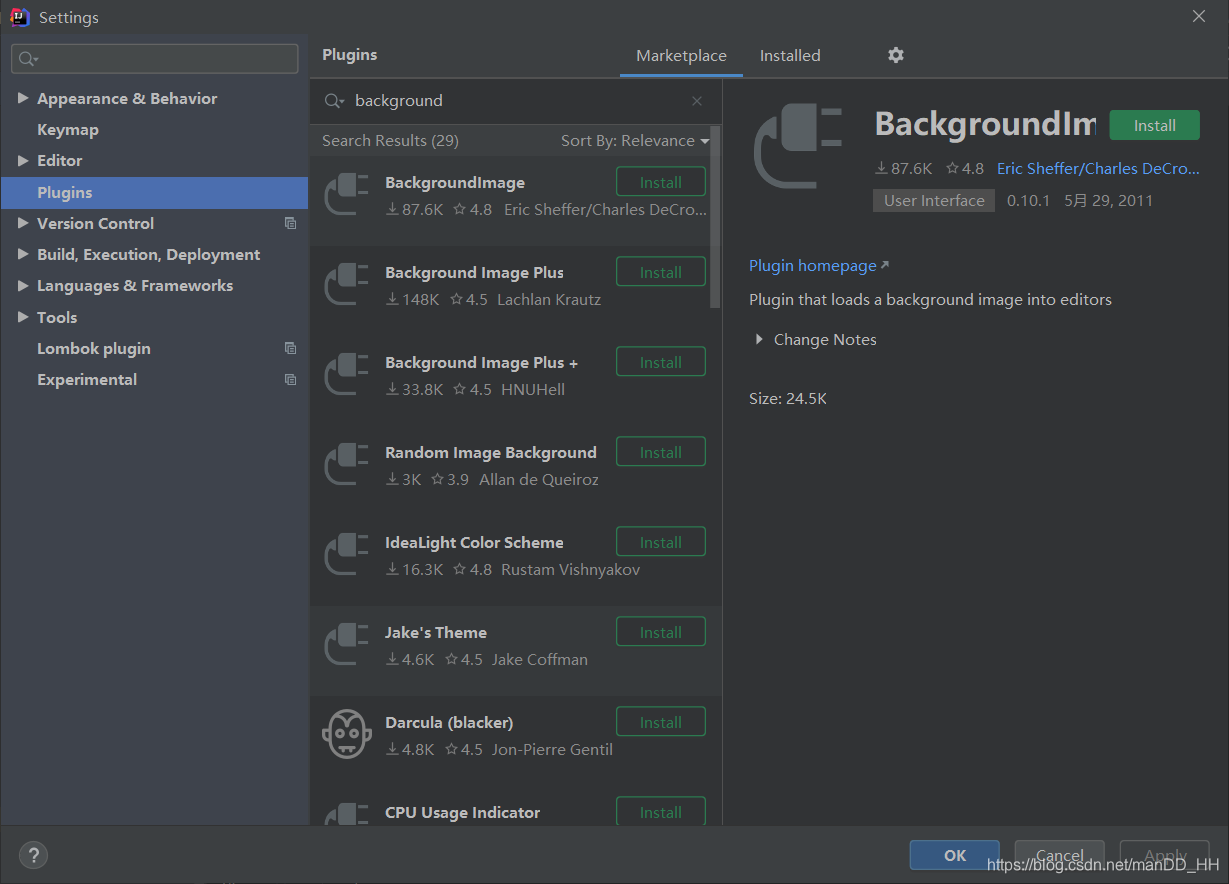1229x884 pixels.
Task: Click the copy icon beside Lombok plugin
Action: (290, 348)
